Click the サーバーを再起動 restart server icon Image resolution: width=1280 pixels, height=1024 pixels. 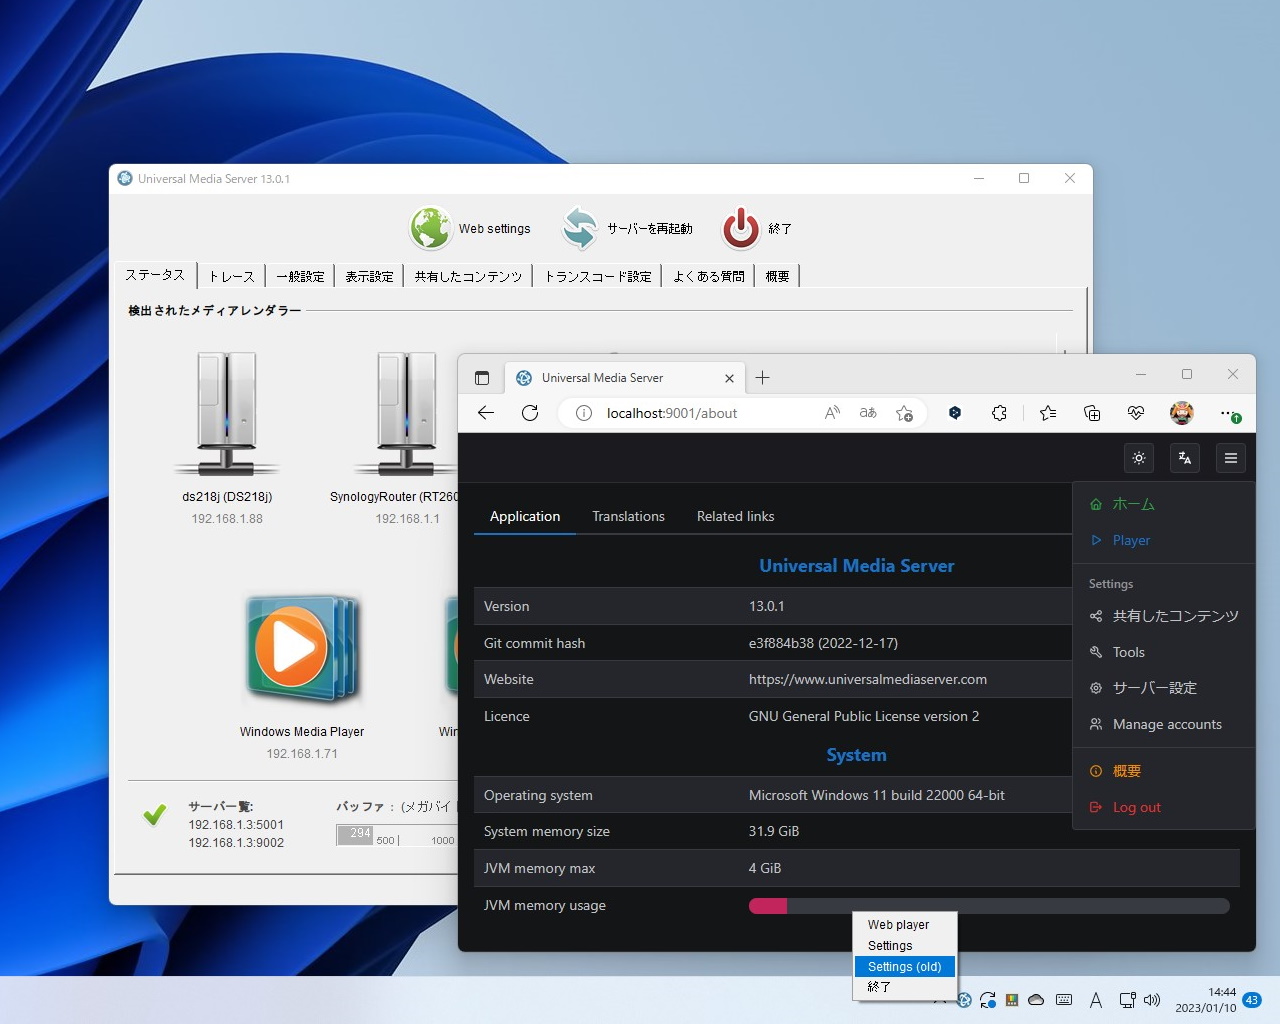580,228
